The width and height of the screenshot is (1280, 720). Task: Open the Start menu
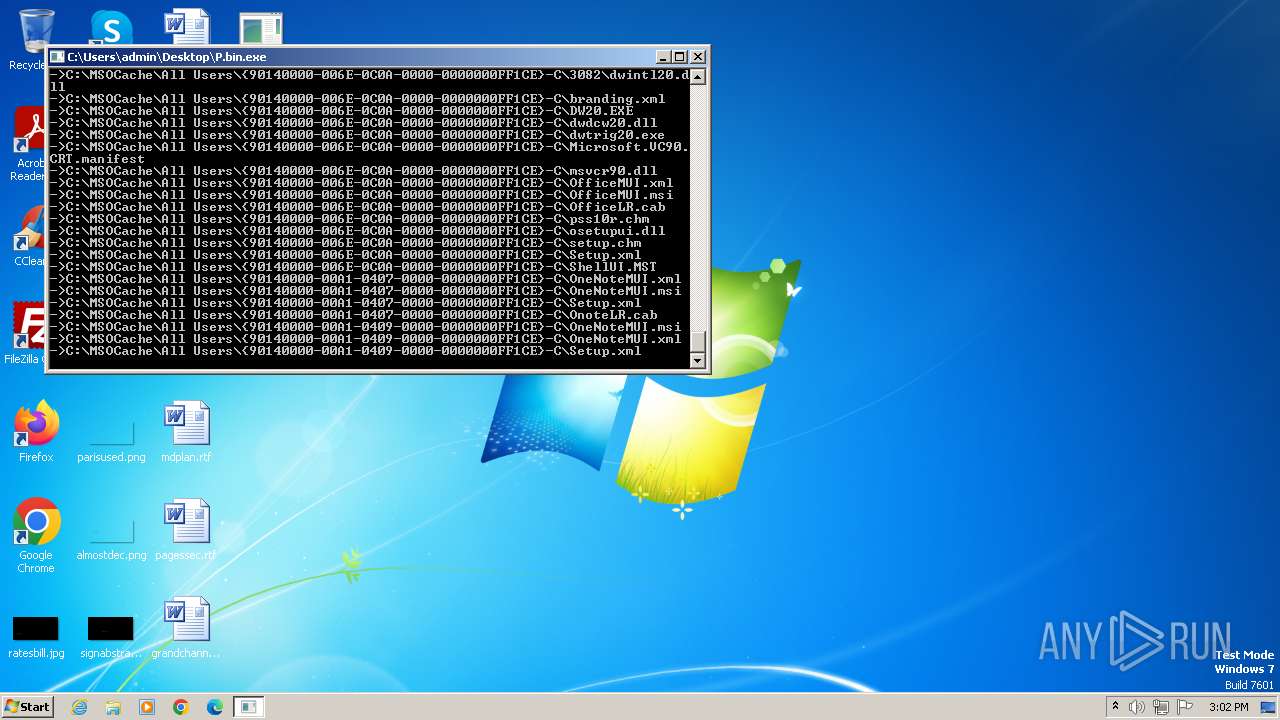pyautogui.click(x=28, y=707)
